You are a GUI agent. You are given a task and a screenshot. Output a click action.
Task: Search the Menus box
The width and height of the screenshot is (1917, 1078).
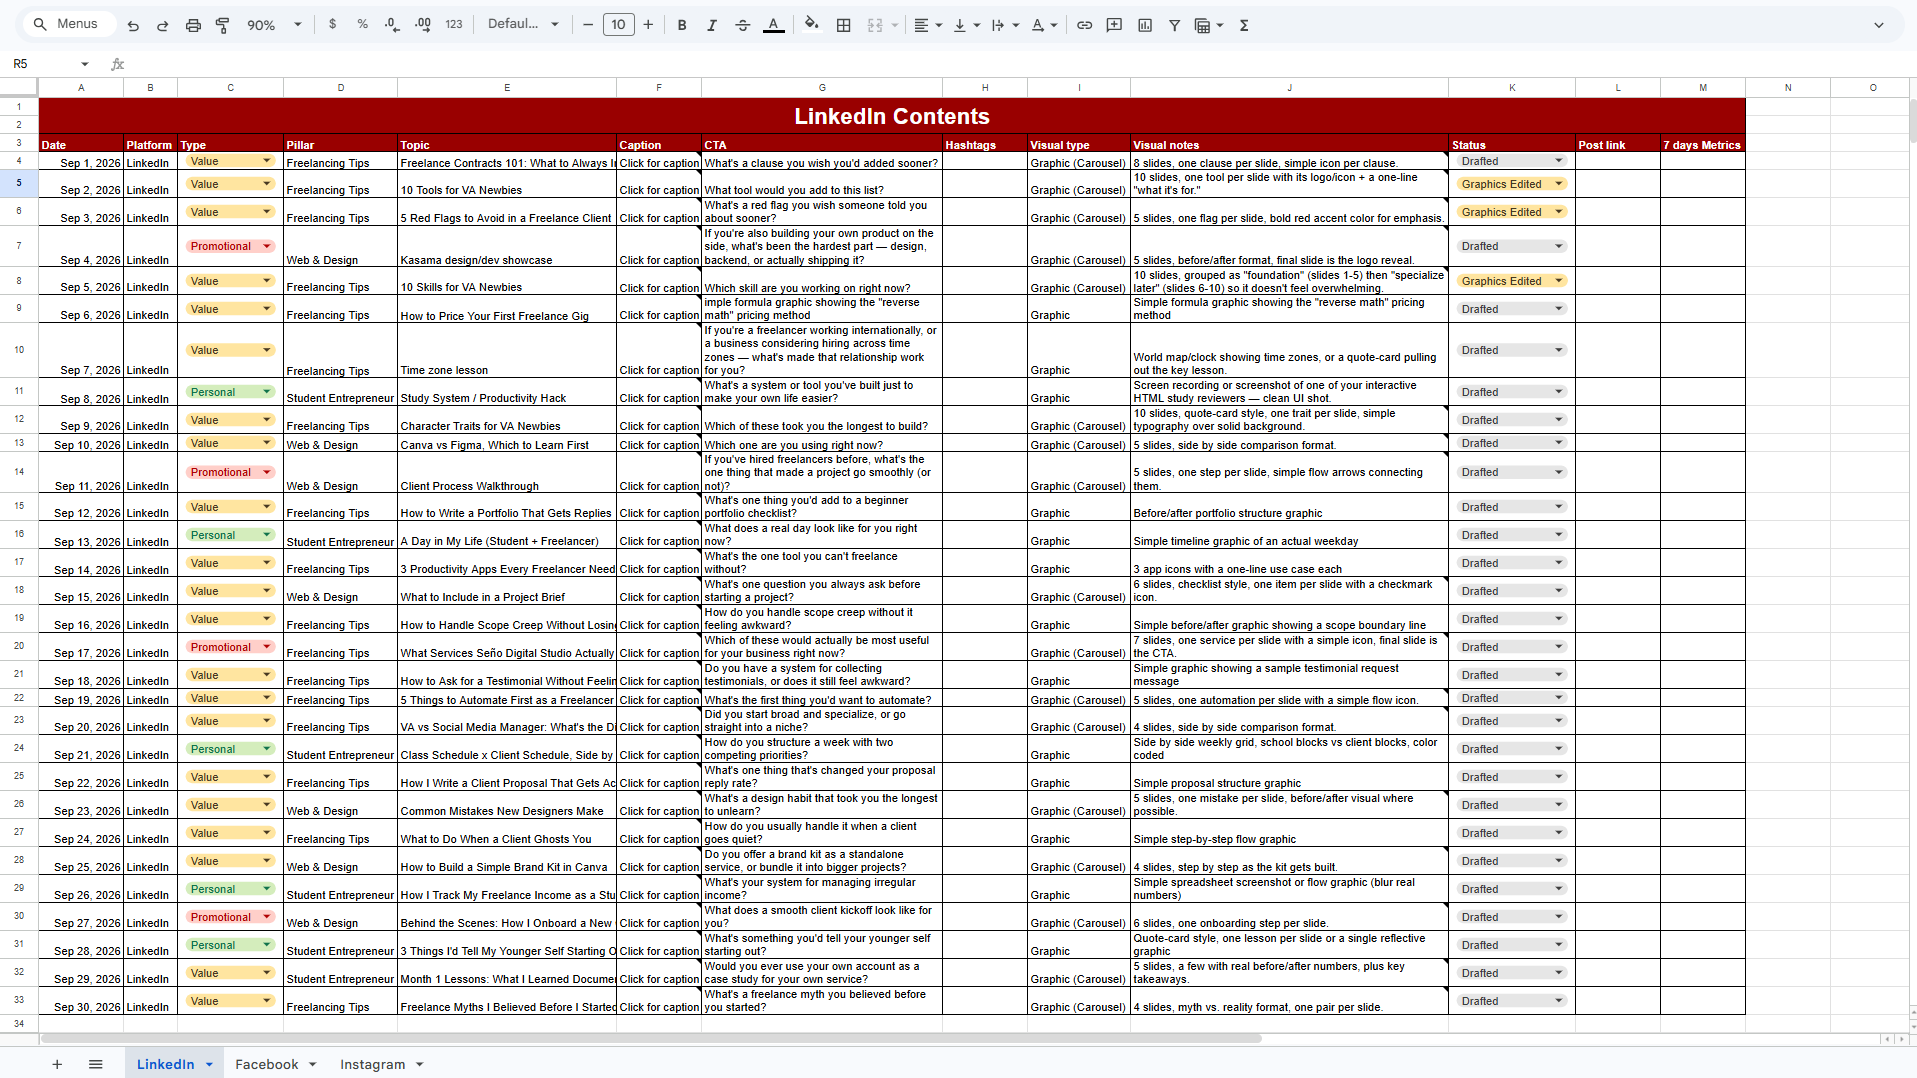tap(68, 24)
